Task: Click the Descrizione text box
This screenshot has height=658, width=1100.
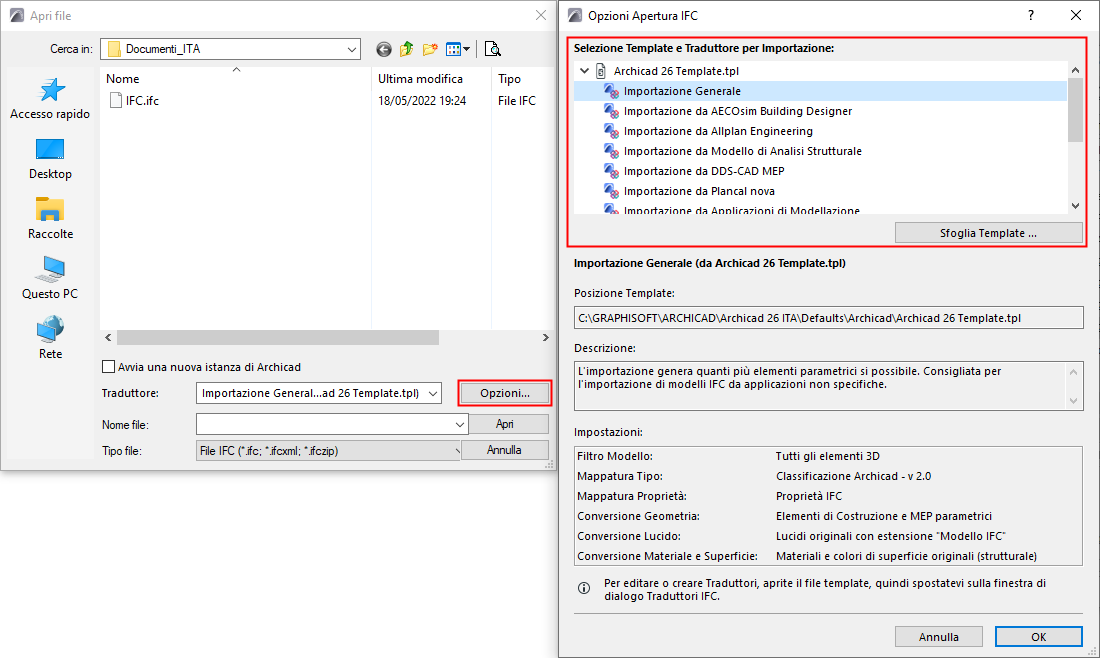Action: pos(829,385)
